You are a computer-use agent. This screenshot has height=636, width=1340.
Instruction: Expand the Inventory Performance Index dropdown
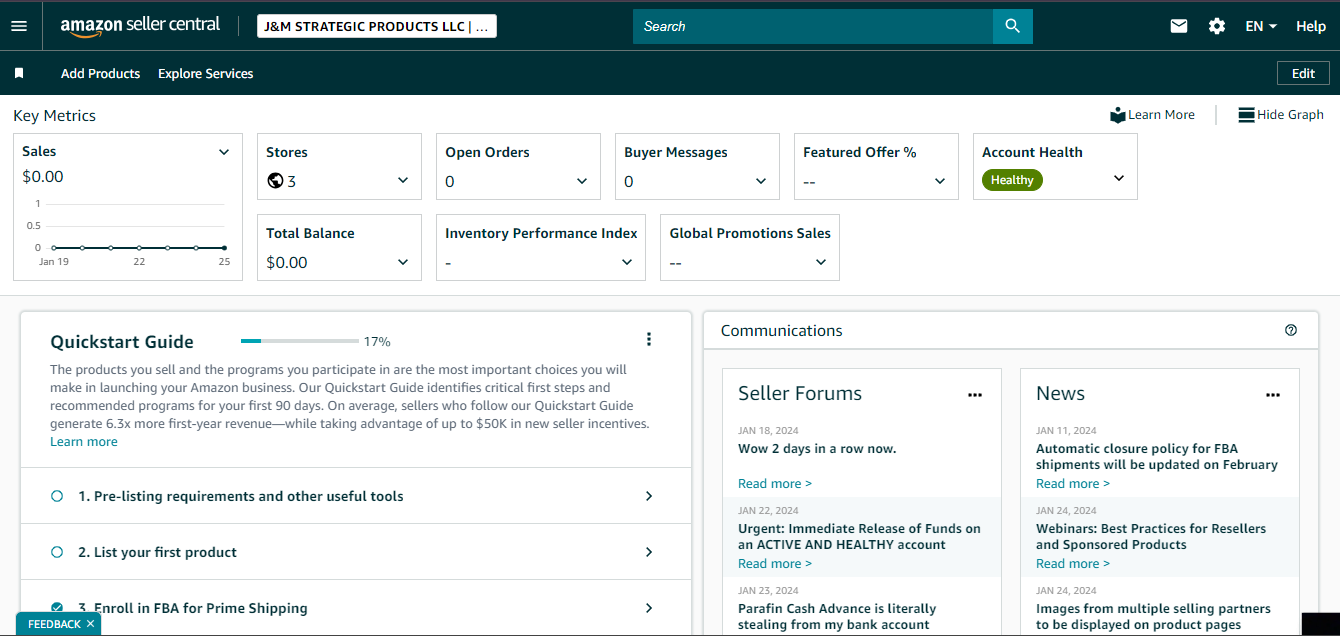[627, 262]
